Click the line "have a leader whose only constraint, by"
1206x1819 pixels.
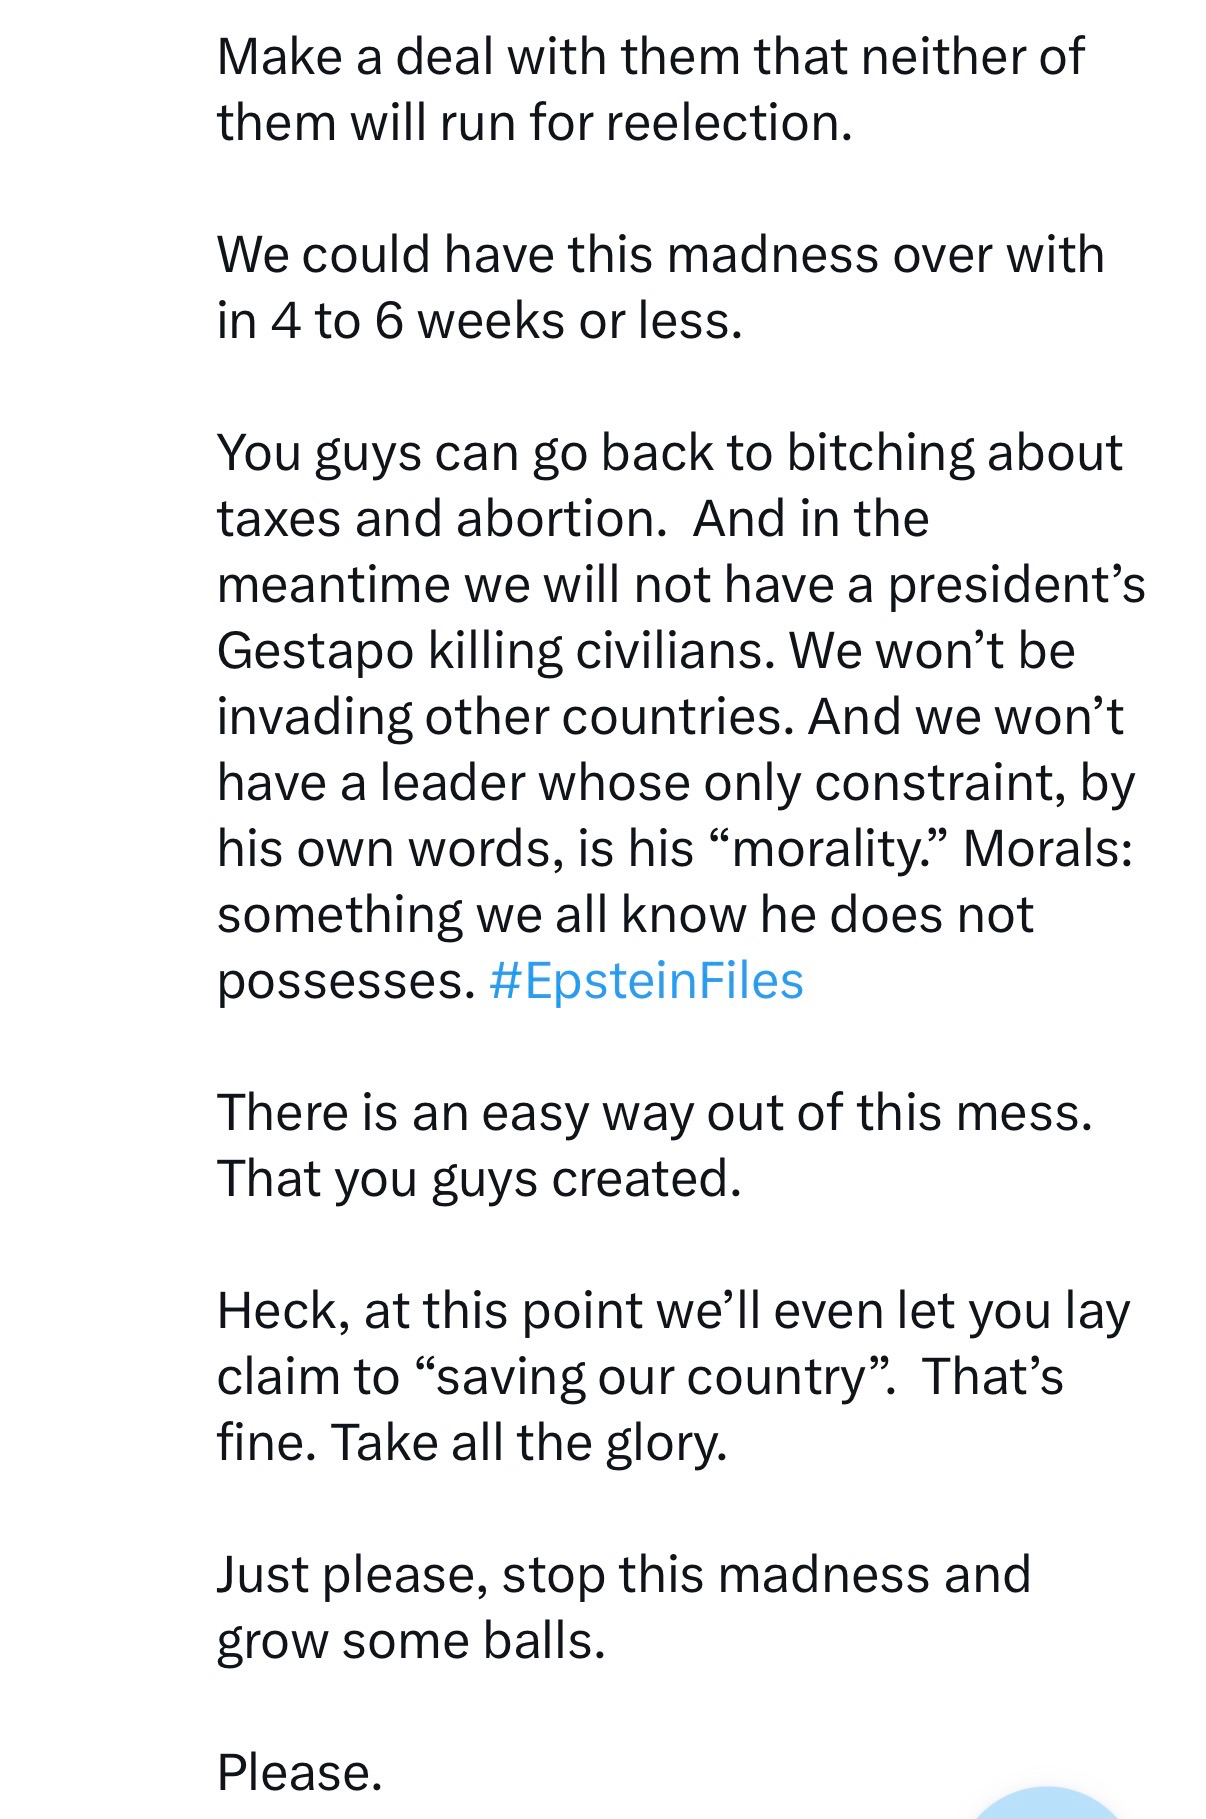click(675, 783)
